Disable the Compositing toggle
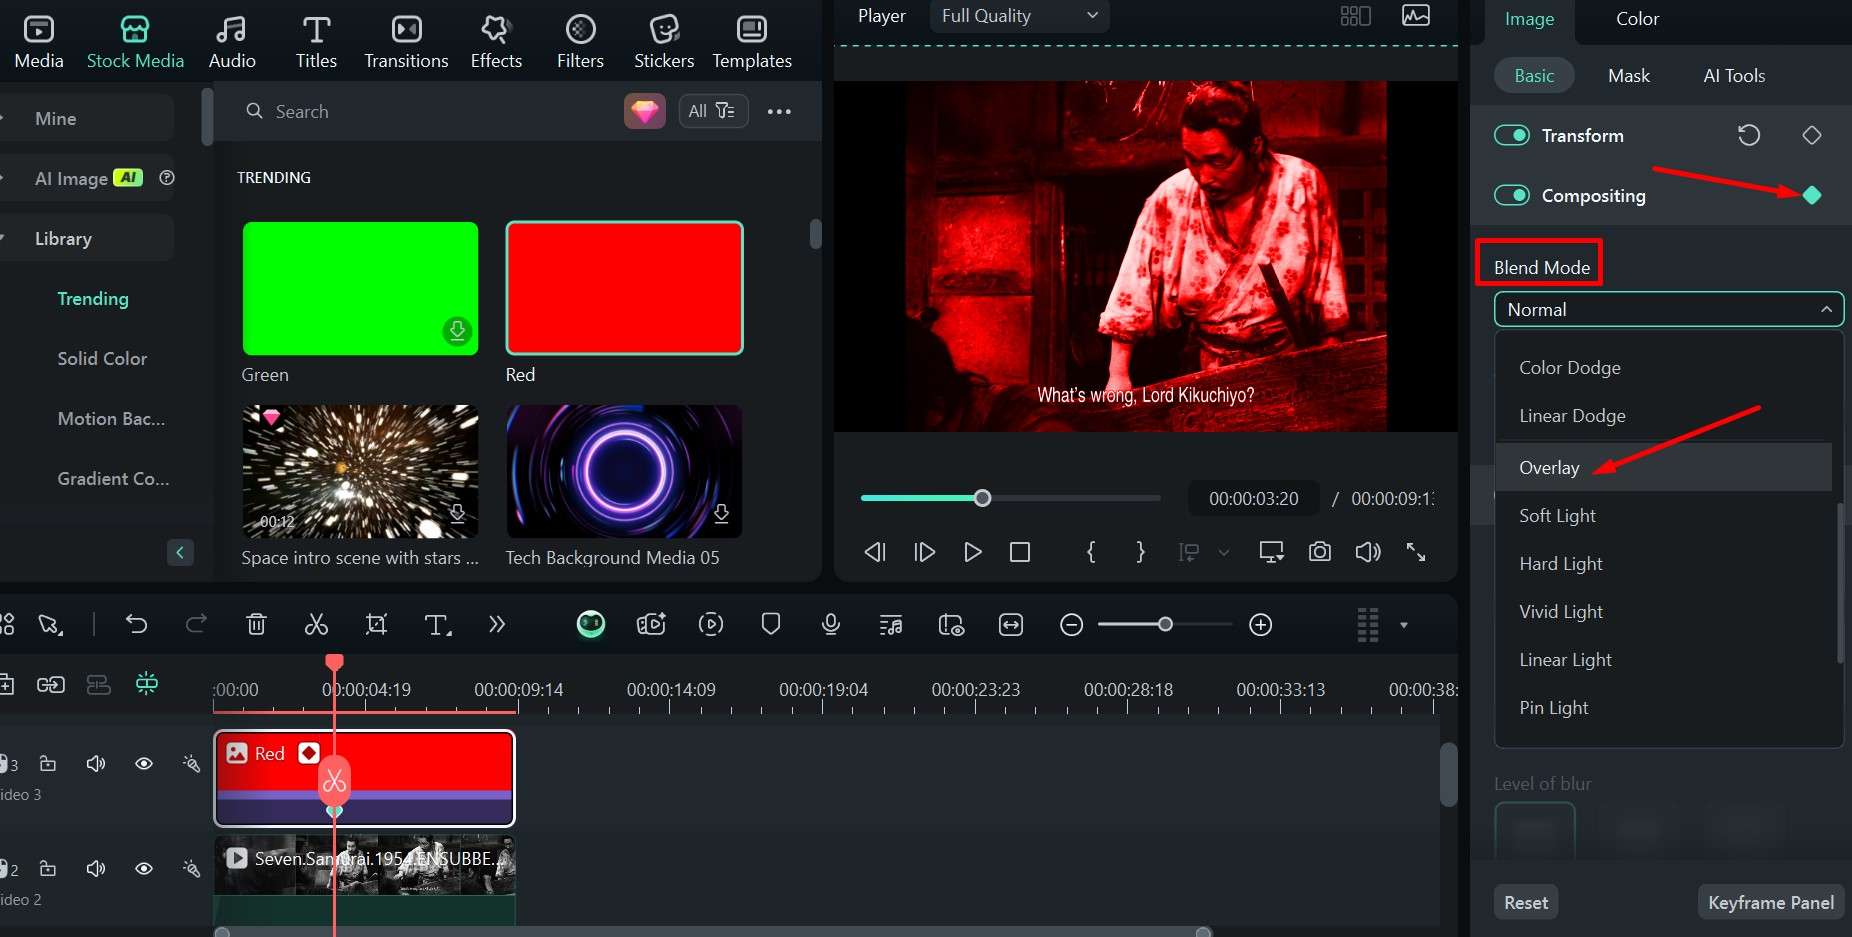The width and height of the screenshot is (1852, 937). pos(1511,196)
